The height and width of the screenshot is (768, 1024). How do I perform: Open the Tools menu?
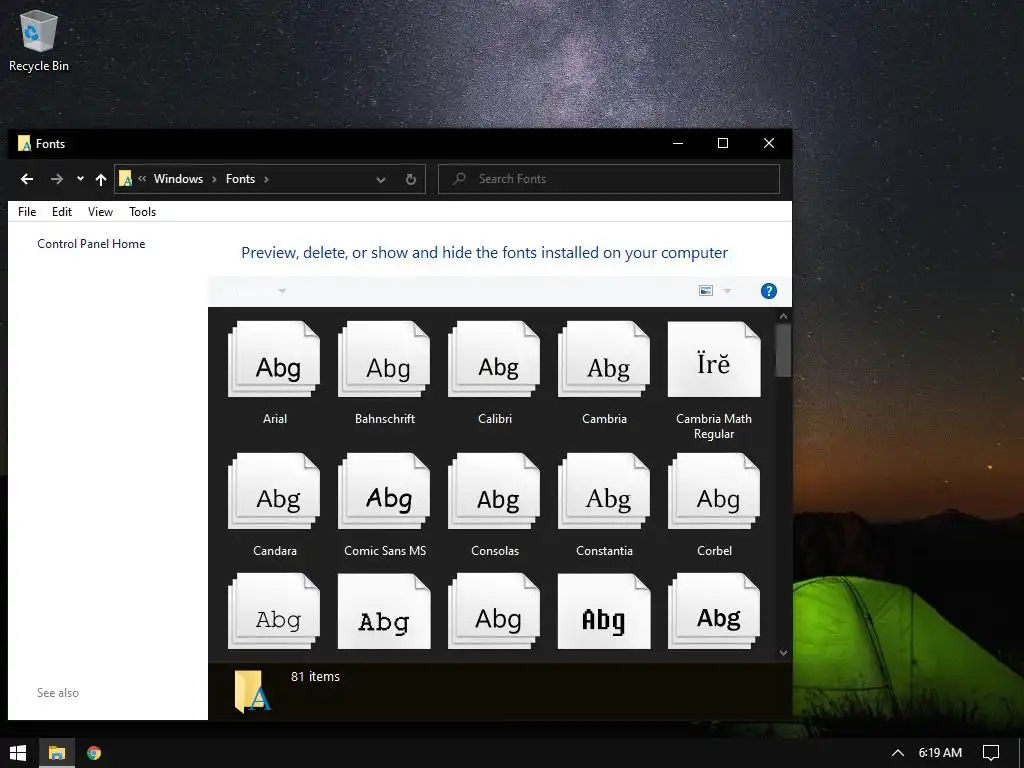click(142, 212)
